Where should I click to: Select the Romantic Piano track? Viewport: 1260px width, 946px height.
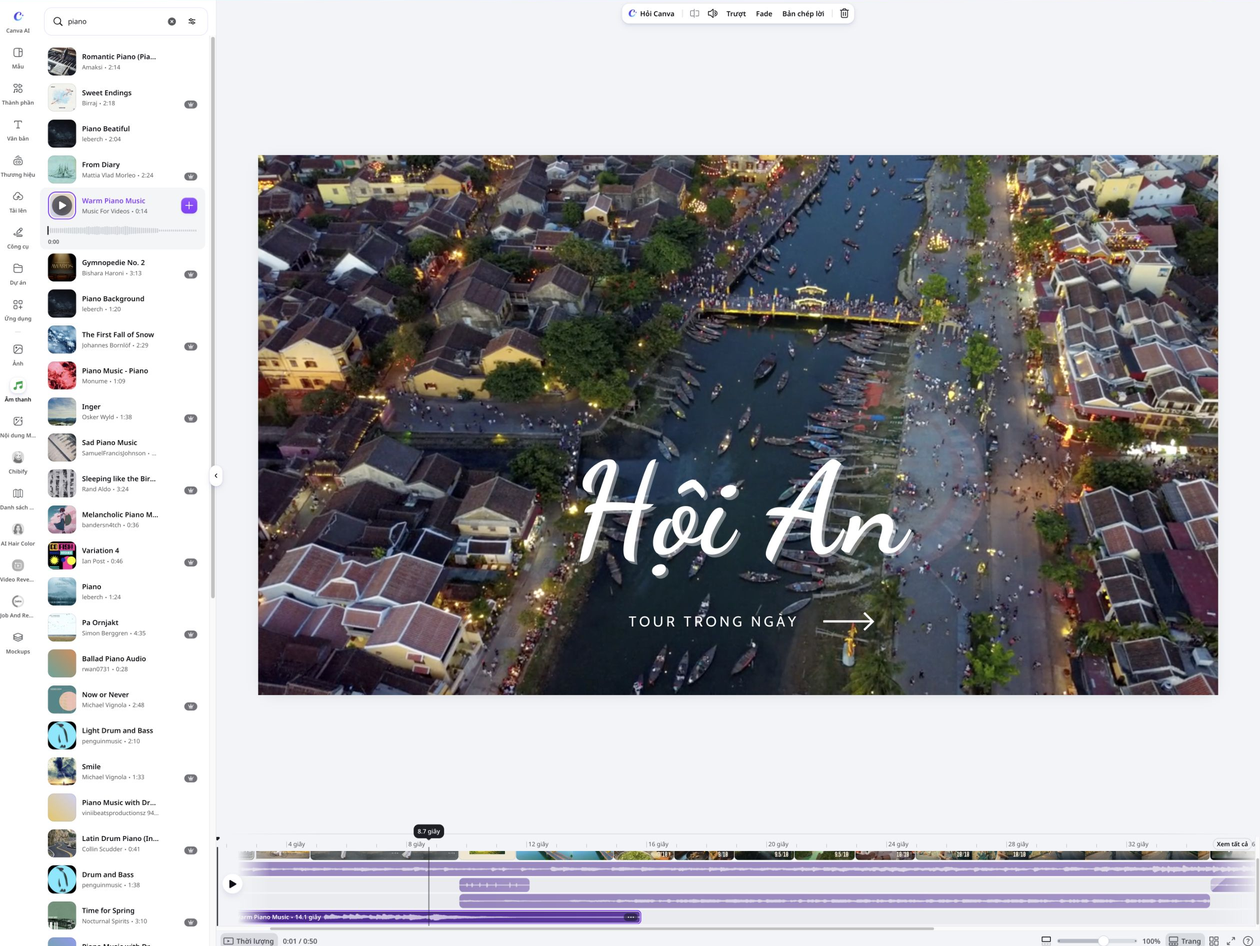[x=122, y=61]
